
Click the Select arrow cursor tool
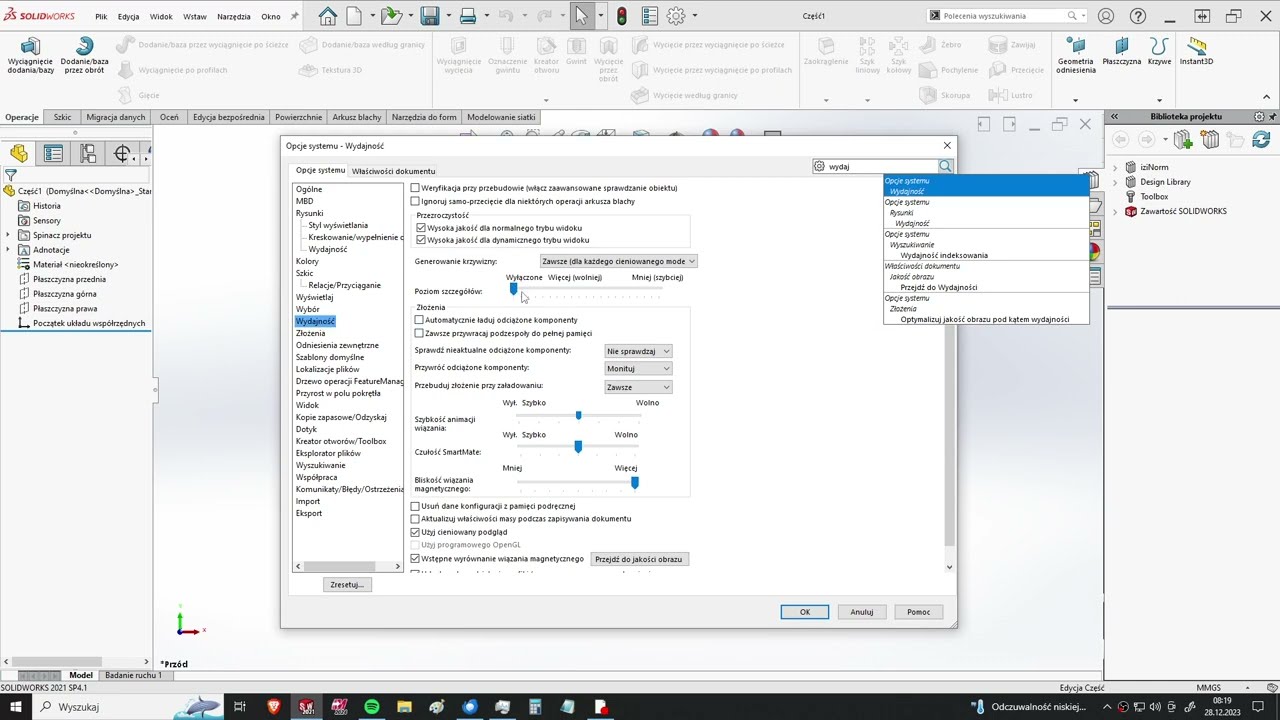[x=581, y=16]
